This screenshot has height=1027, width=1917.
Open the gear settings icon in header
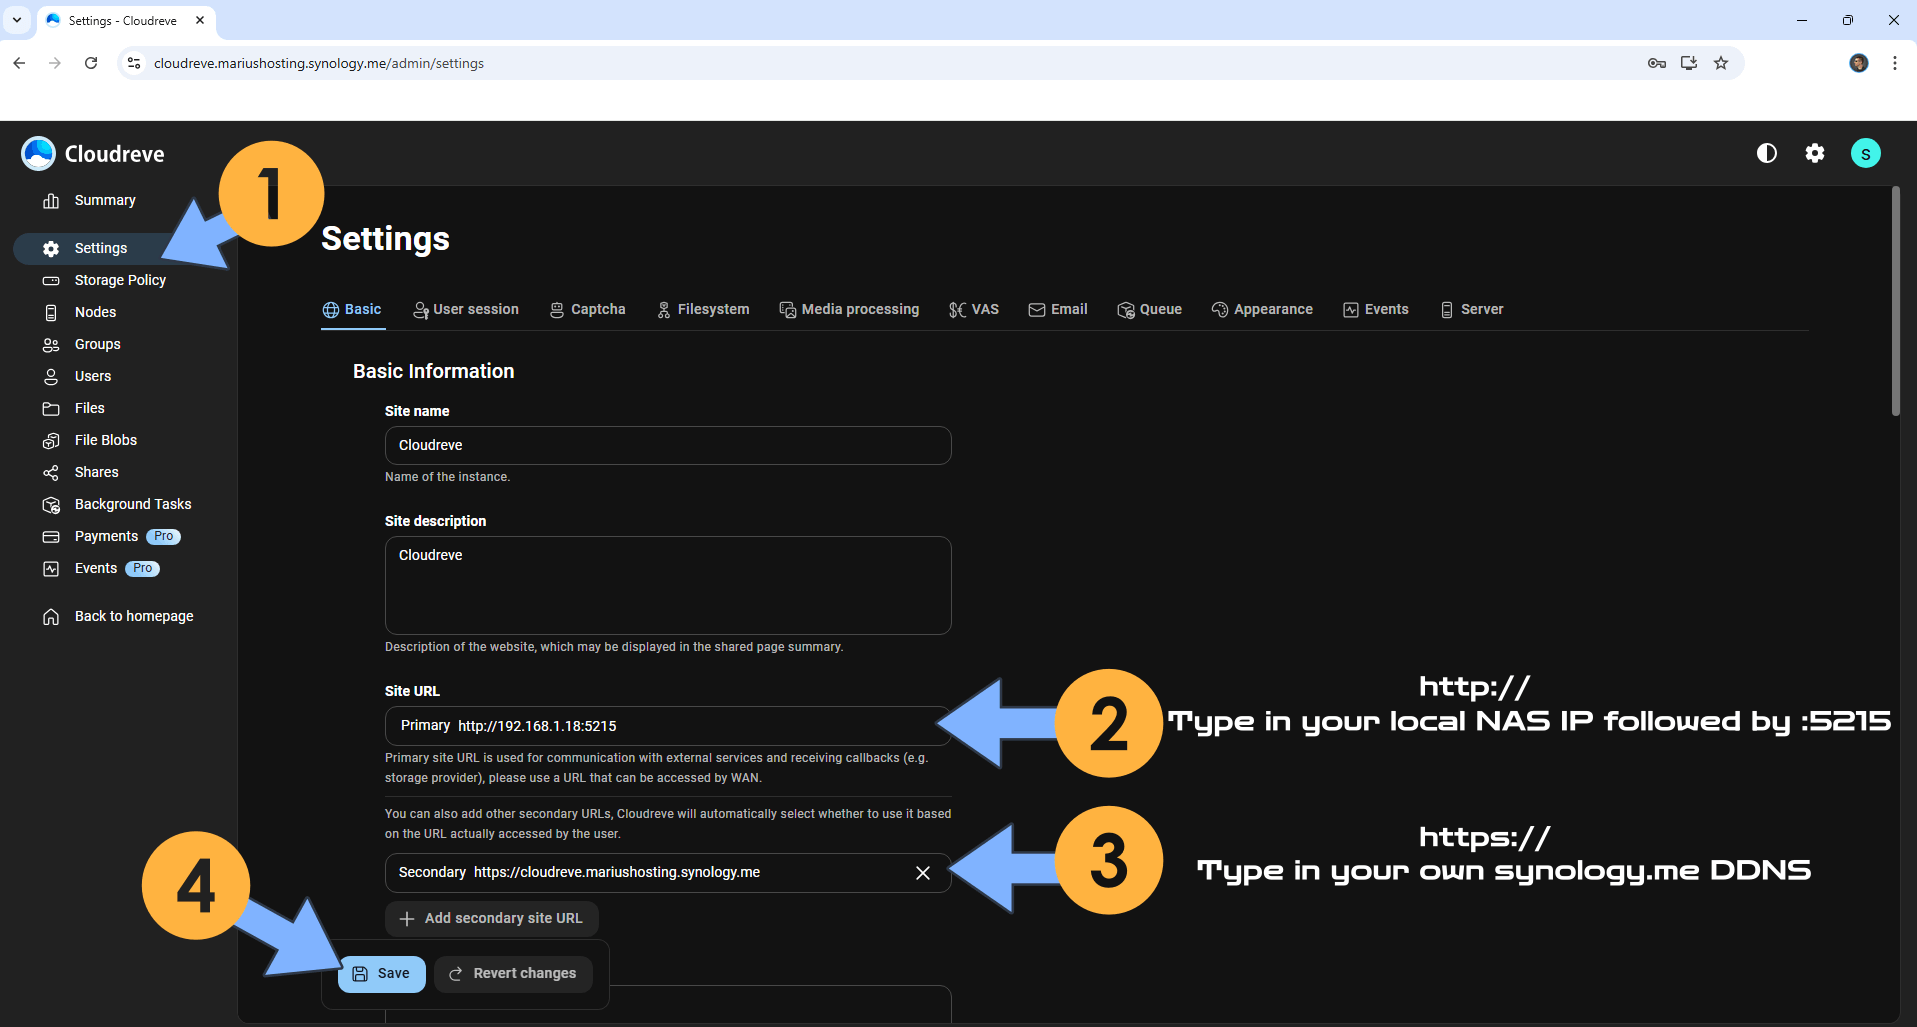pos(1815,153)
